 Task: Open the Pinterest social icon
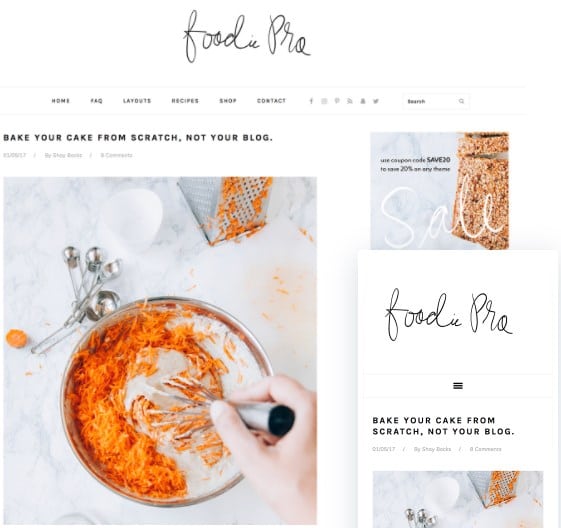coord(337,101)
